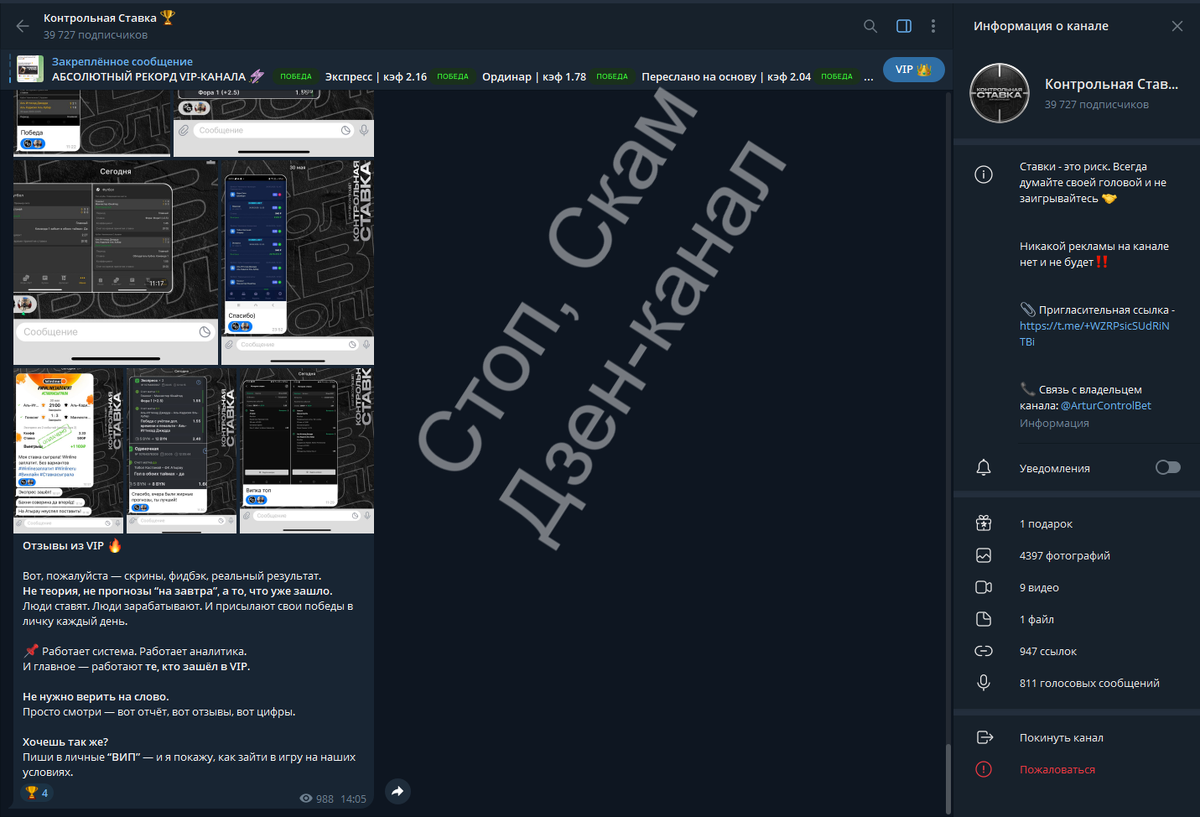1200x817 pixels.
Task: Open the search icon in chat header
Action: click(870, 26)
